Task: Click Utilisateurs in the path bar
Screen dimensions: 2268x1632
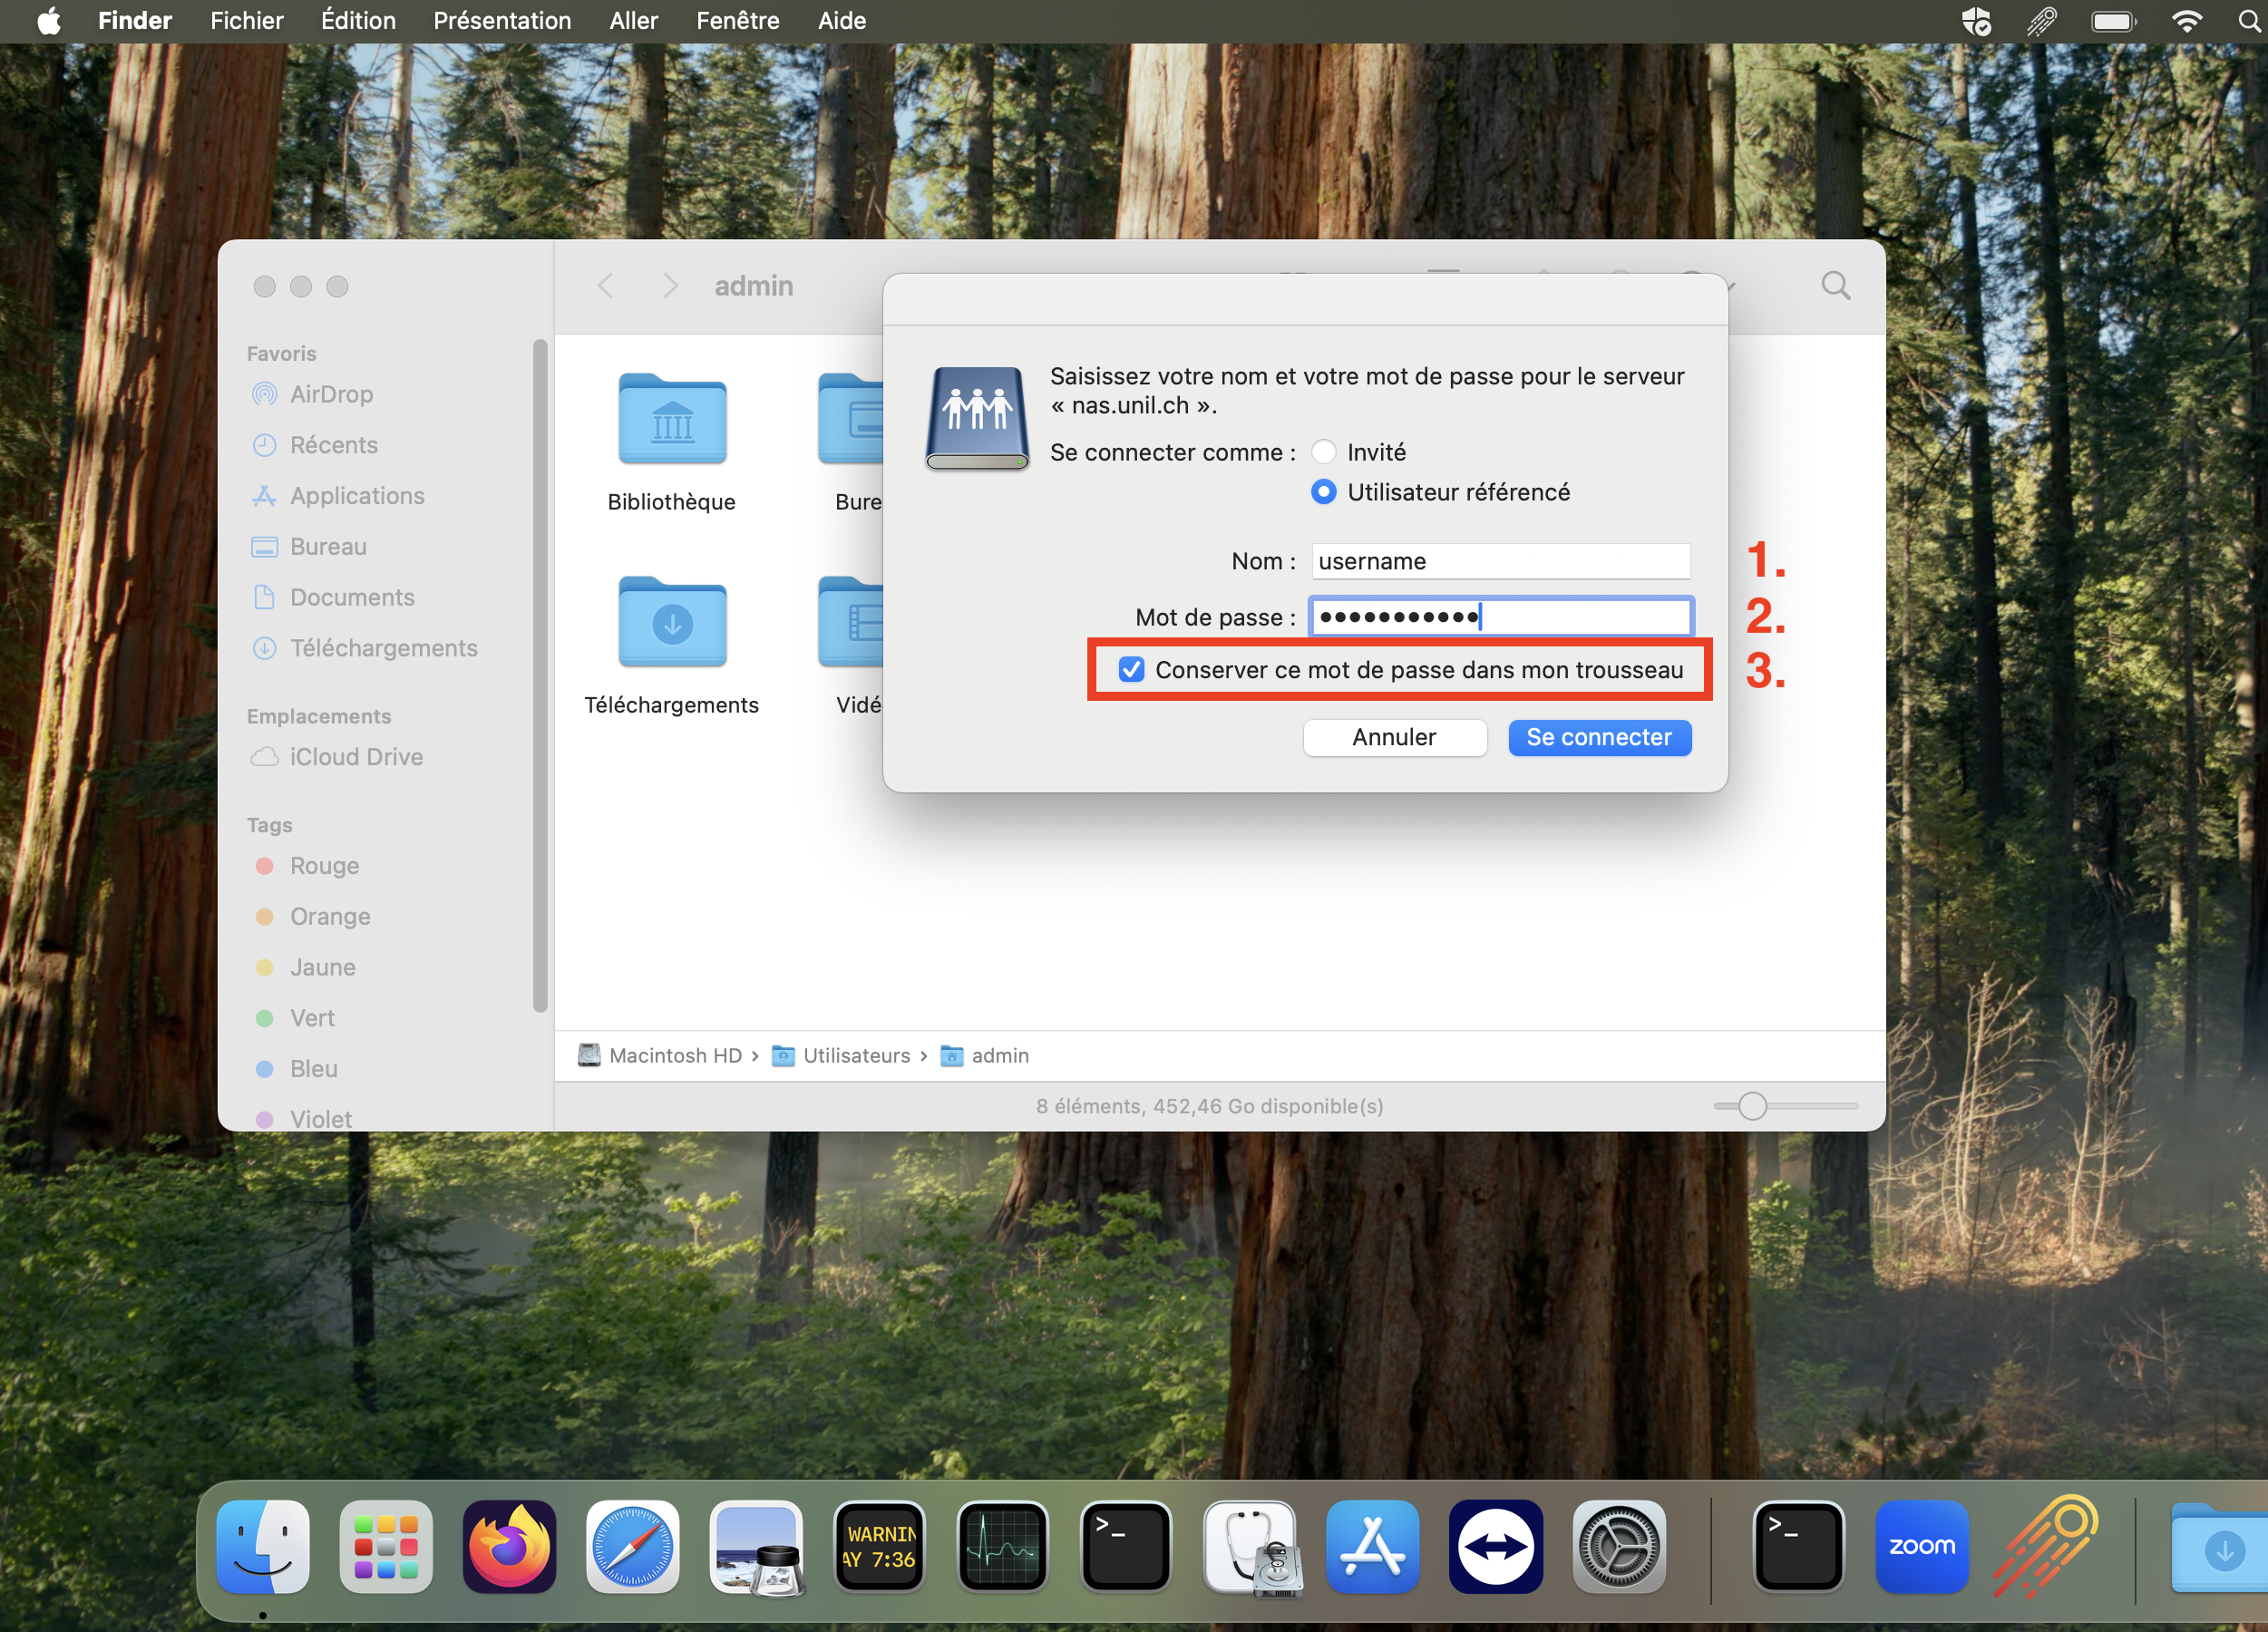Action: [855, 1055]
